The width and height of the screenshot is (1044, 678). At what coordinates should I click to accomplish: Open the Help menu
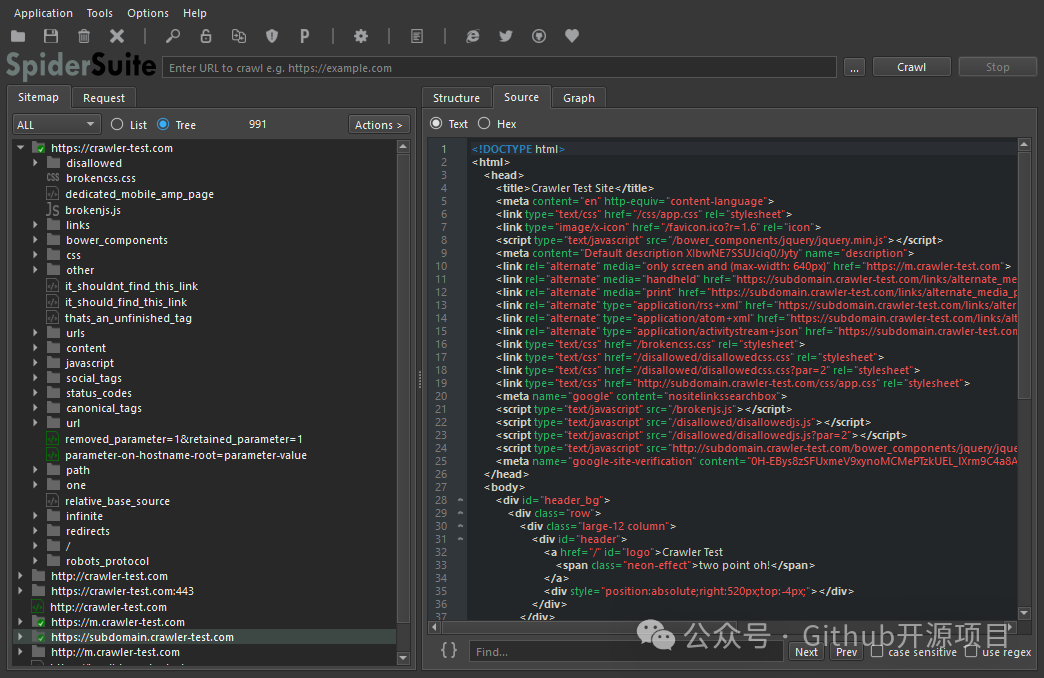[195, 13]
